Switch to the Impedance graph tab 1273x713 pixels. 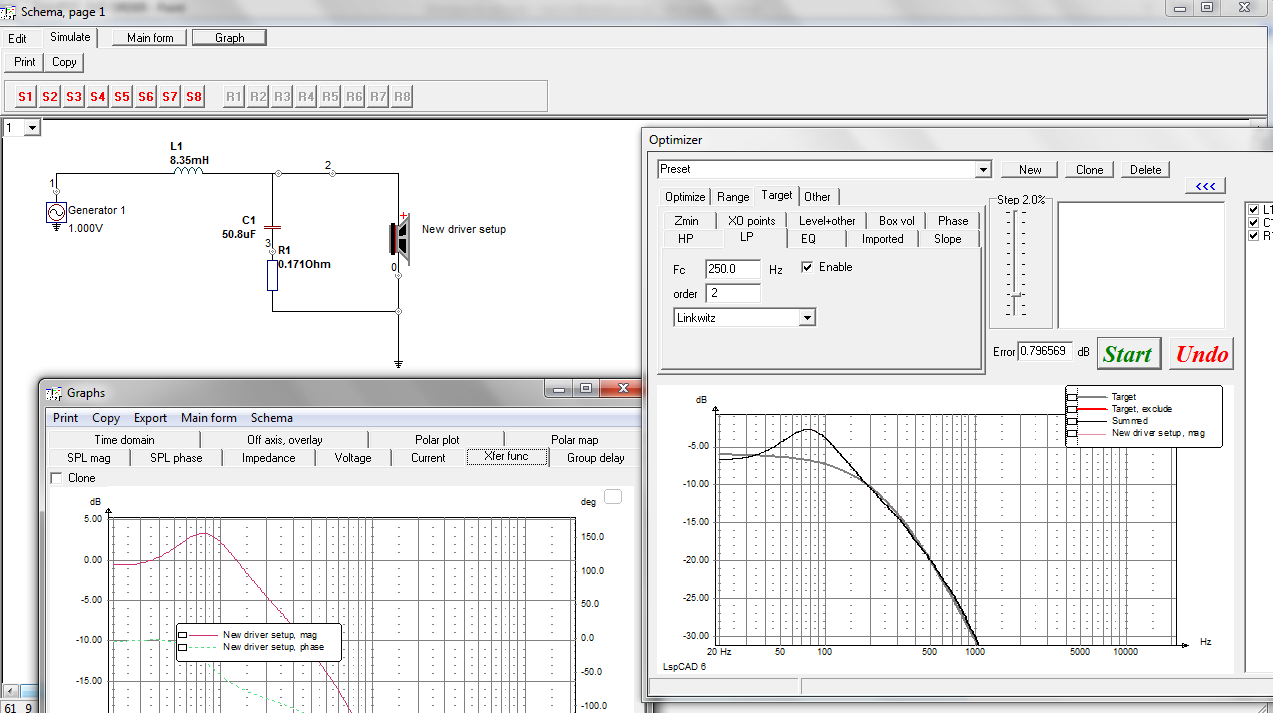pyautogui.click(x=268, y=458)
